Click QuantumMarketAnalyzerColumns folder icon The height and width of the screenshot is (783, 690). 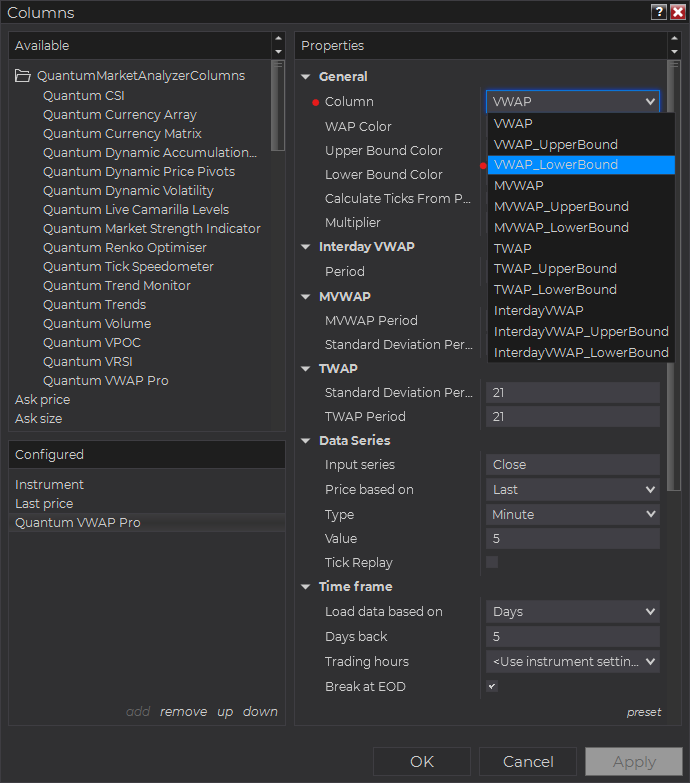pyautogui.click(x=22, y=76)
